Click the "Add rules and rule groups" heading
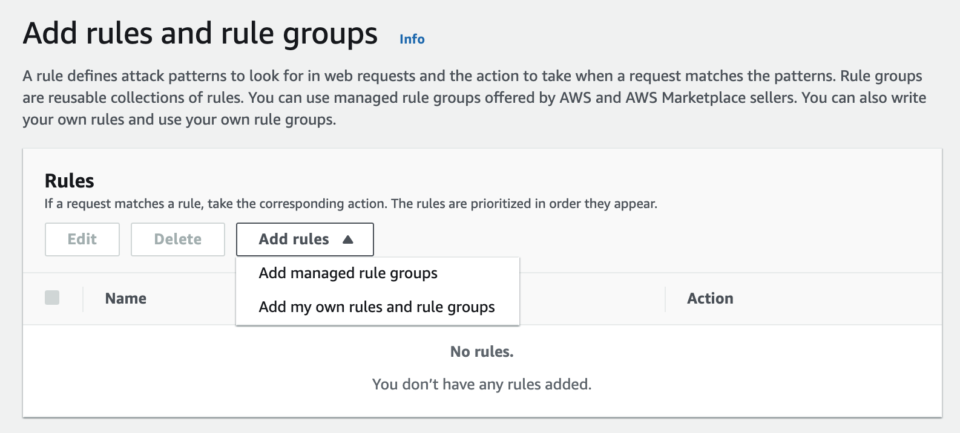This screenshot has height=433, width=960. [200, 33]
